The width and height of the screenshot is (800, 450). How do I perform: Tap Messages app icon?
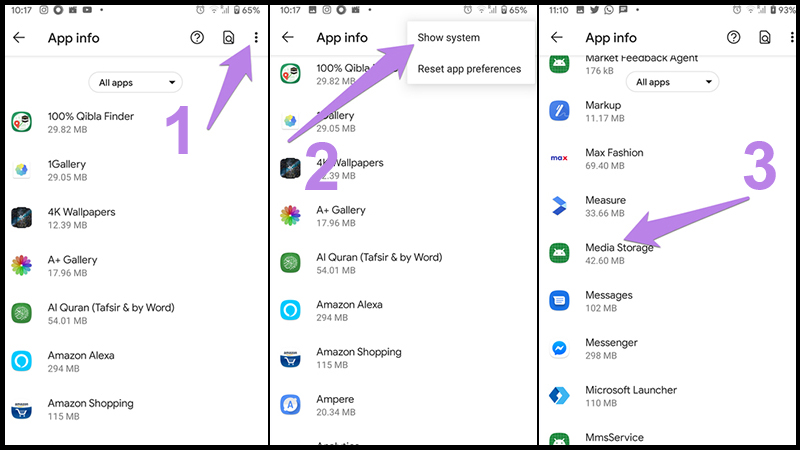[559, 301]
